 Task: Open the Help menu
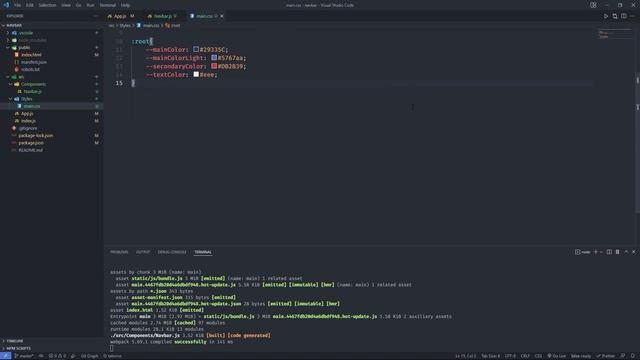coord(125,5)
